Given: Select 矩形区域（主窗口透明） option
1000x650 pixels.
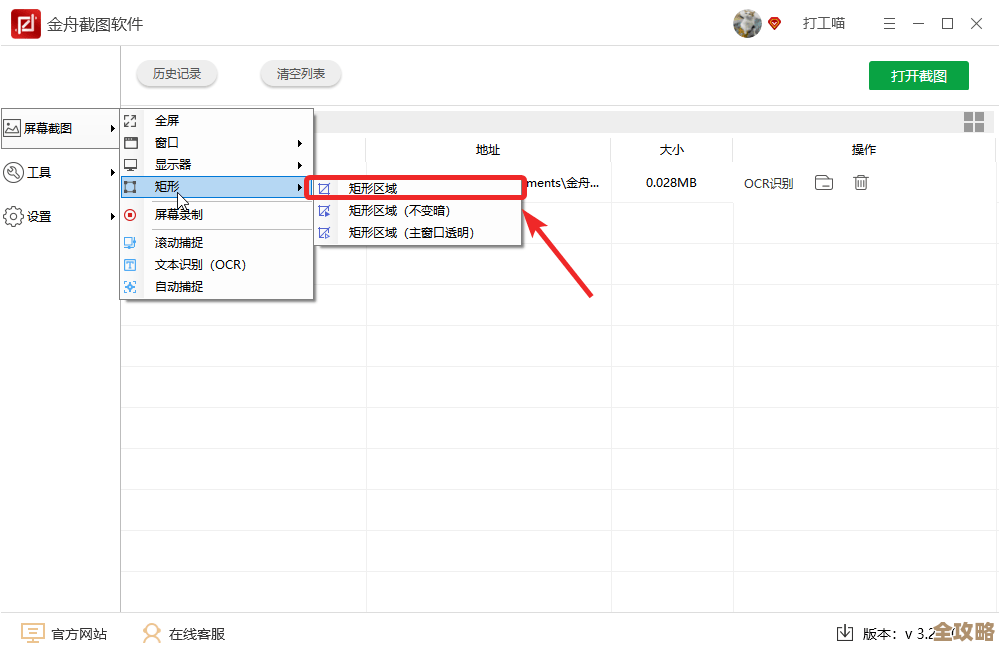Looking at the screenshot, I should coord(411,232).
